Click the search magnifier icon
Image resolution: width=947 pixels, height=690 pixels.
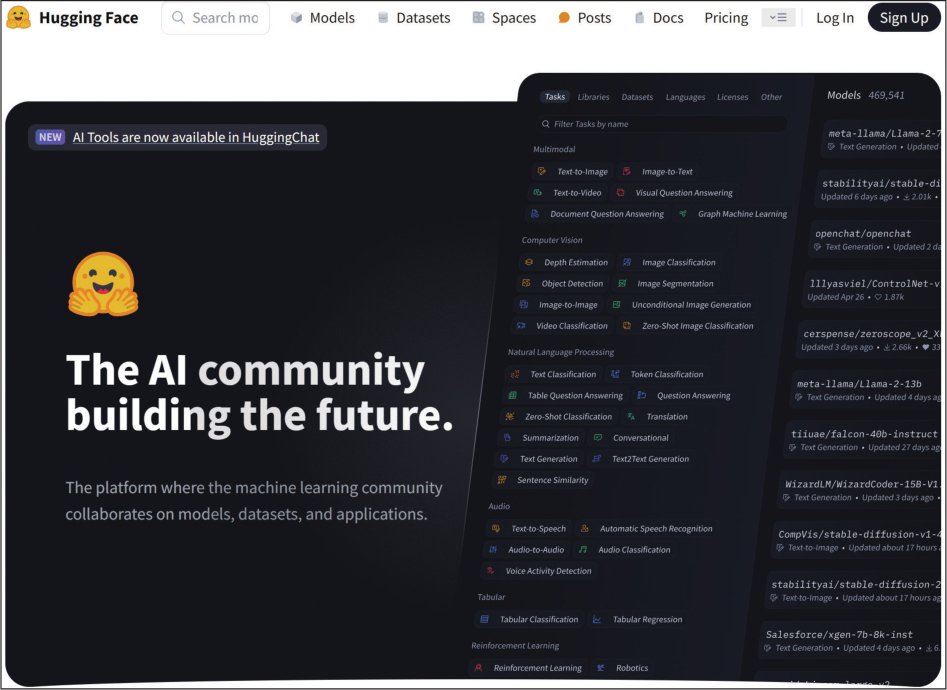[178, 18]
